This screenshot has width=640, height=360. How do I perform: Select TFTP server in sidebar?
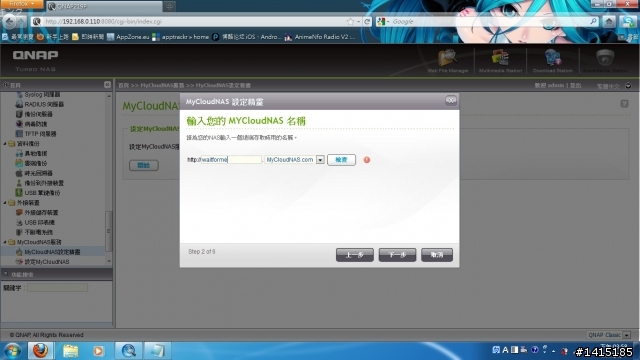[36, 134]
